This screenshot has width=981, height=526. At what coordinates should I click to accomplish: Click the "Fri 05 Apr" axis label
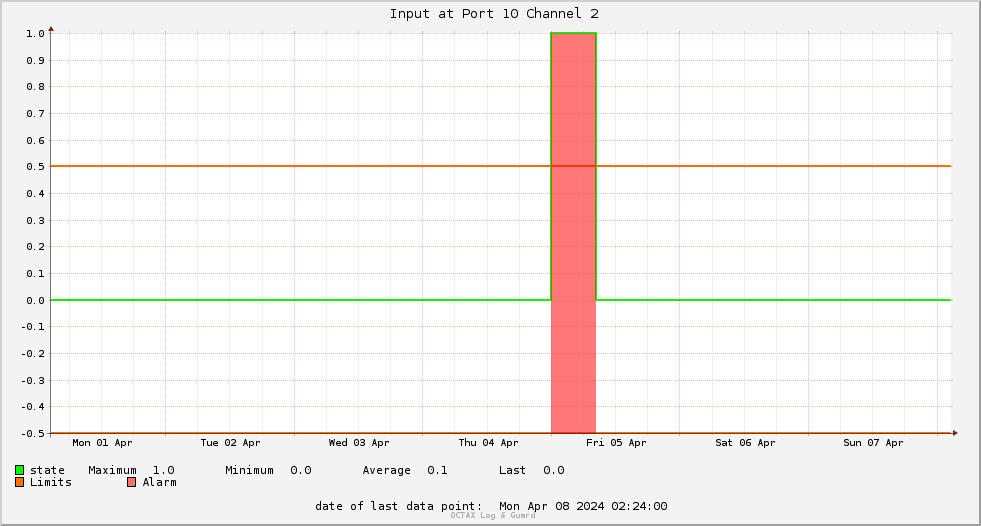pos(616,443)
